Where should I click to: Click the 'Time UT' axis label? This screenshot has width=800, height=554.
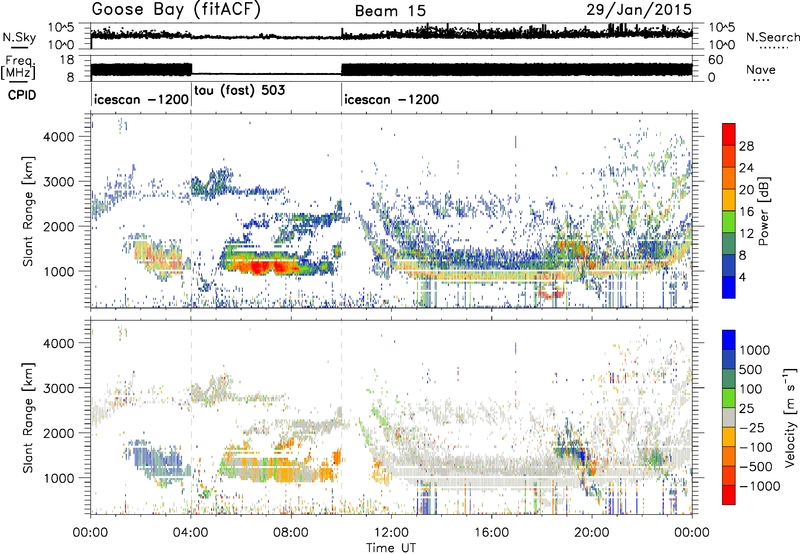(391, 548)
